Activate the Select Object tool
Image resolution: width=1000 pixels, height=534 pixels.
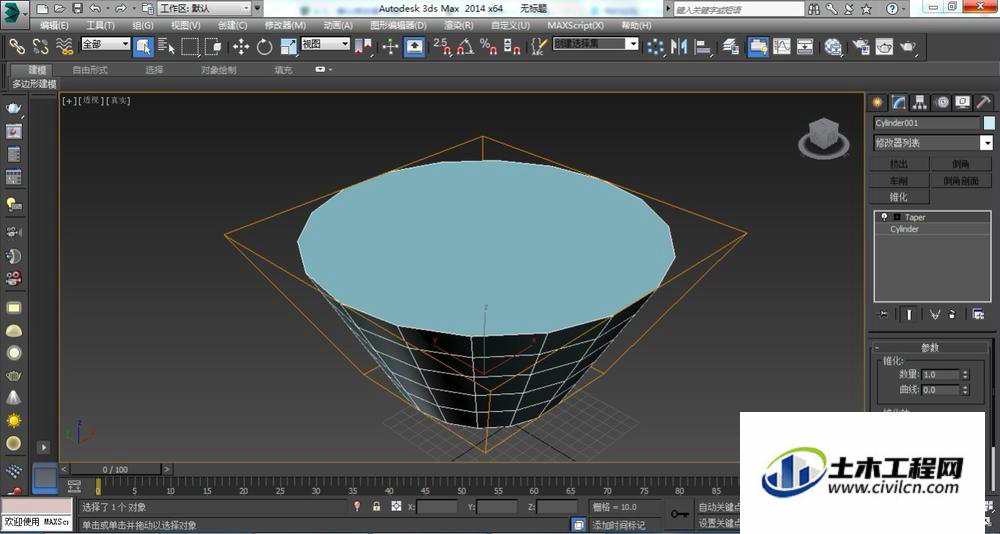tap(143, 46)
